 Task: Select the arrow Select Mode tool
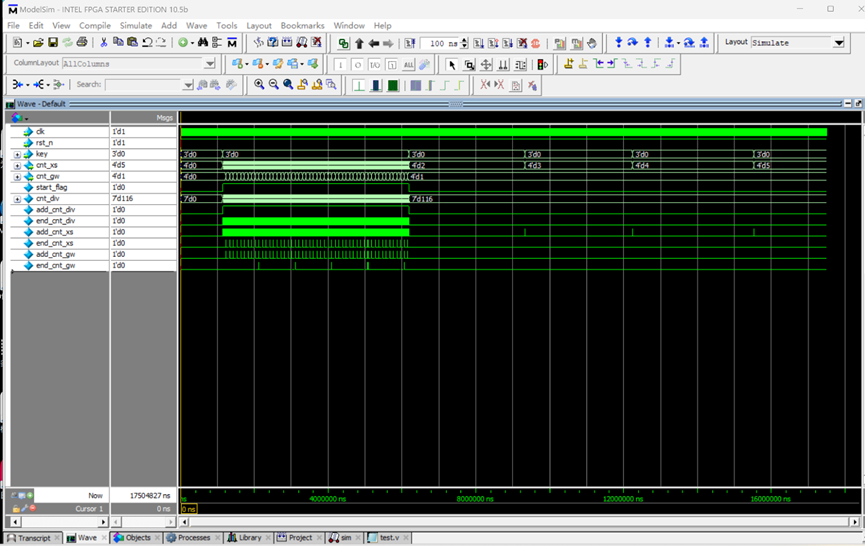[452, 65]
